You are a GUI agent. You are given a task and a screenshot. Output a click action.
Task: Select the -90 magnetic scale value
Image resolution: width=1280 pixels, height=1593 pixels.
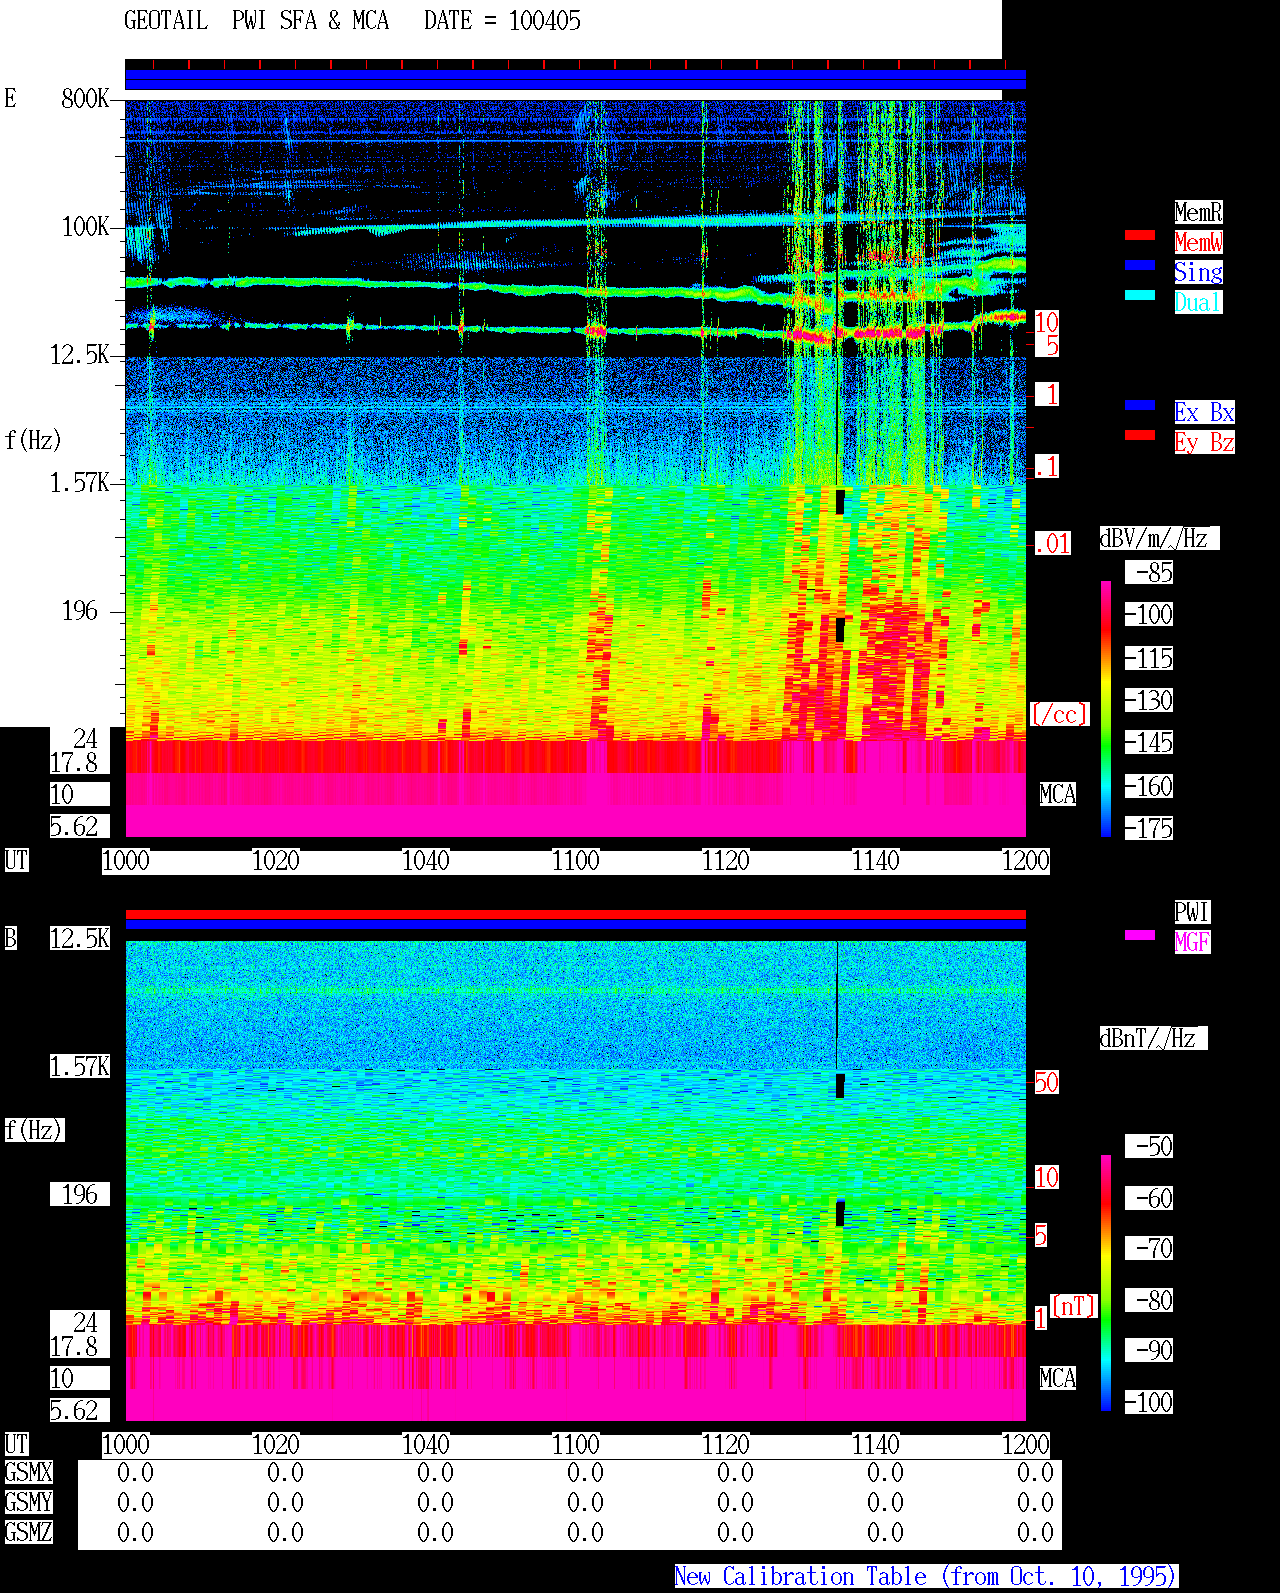point(1150,1350)
